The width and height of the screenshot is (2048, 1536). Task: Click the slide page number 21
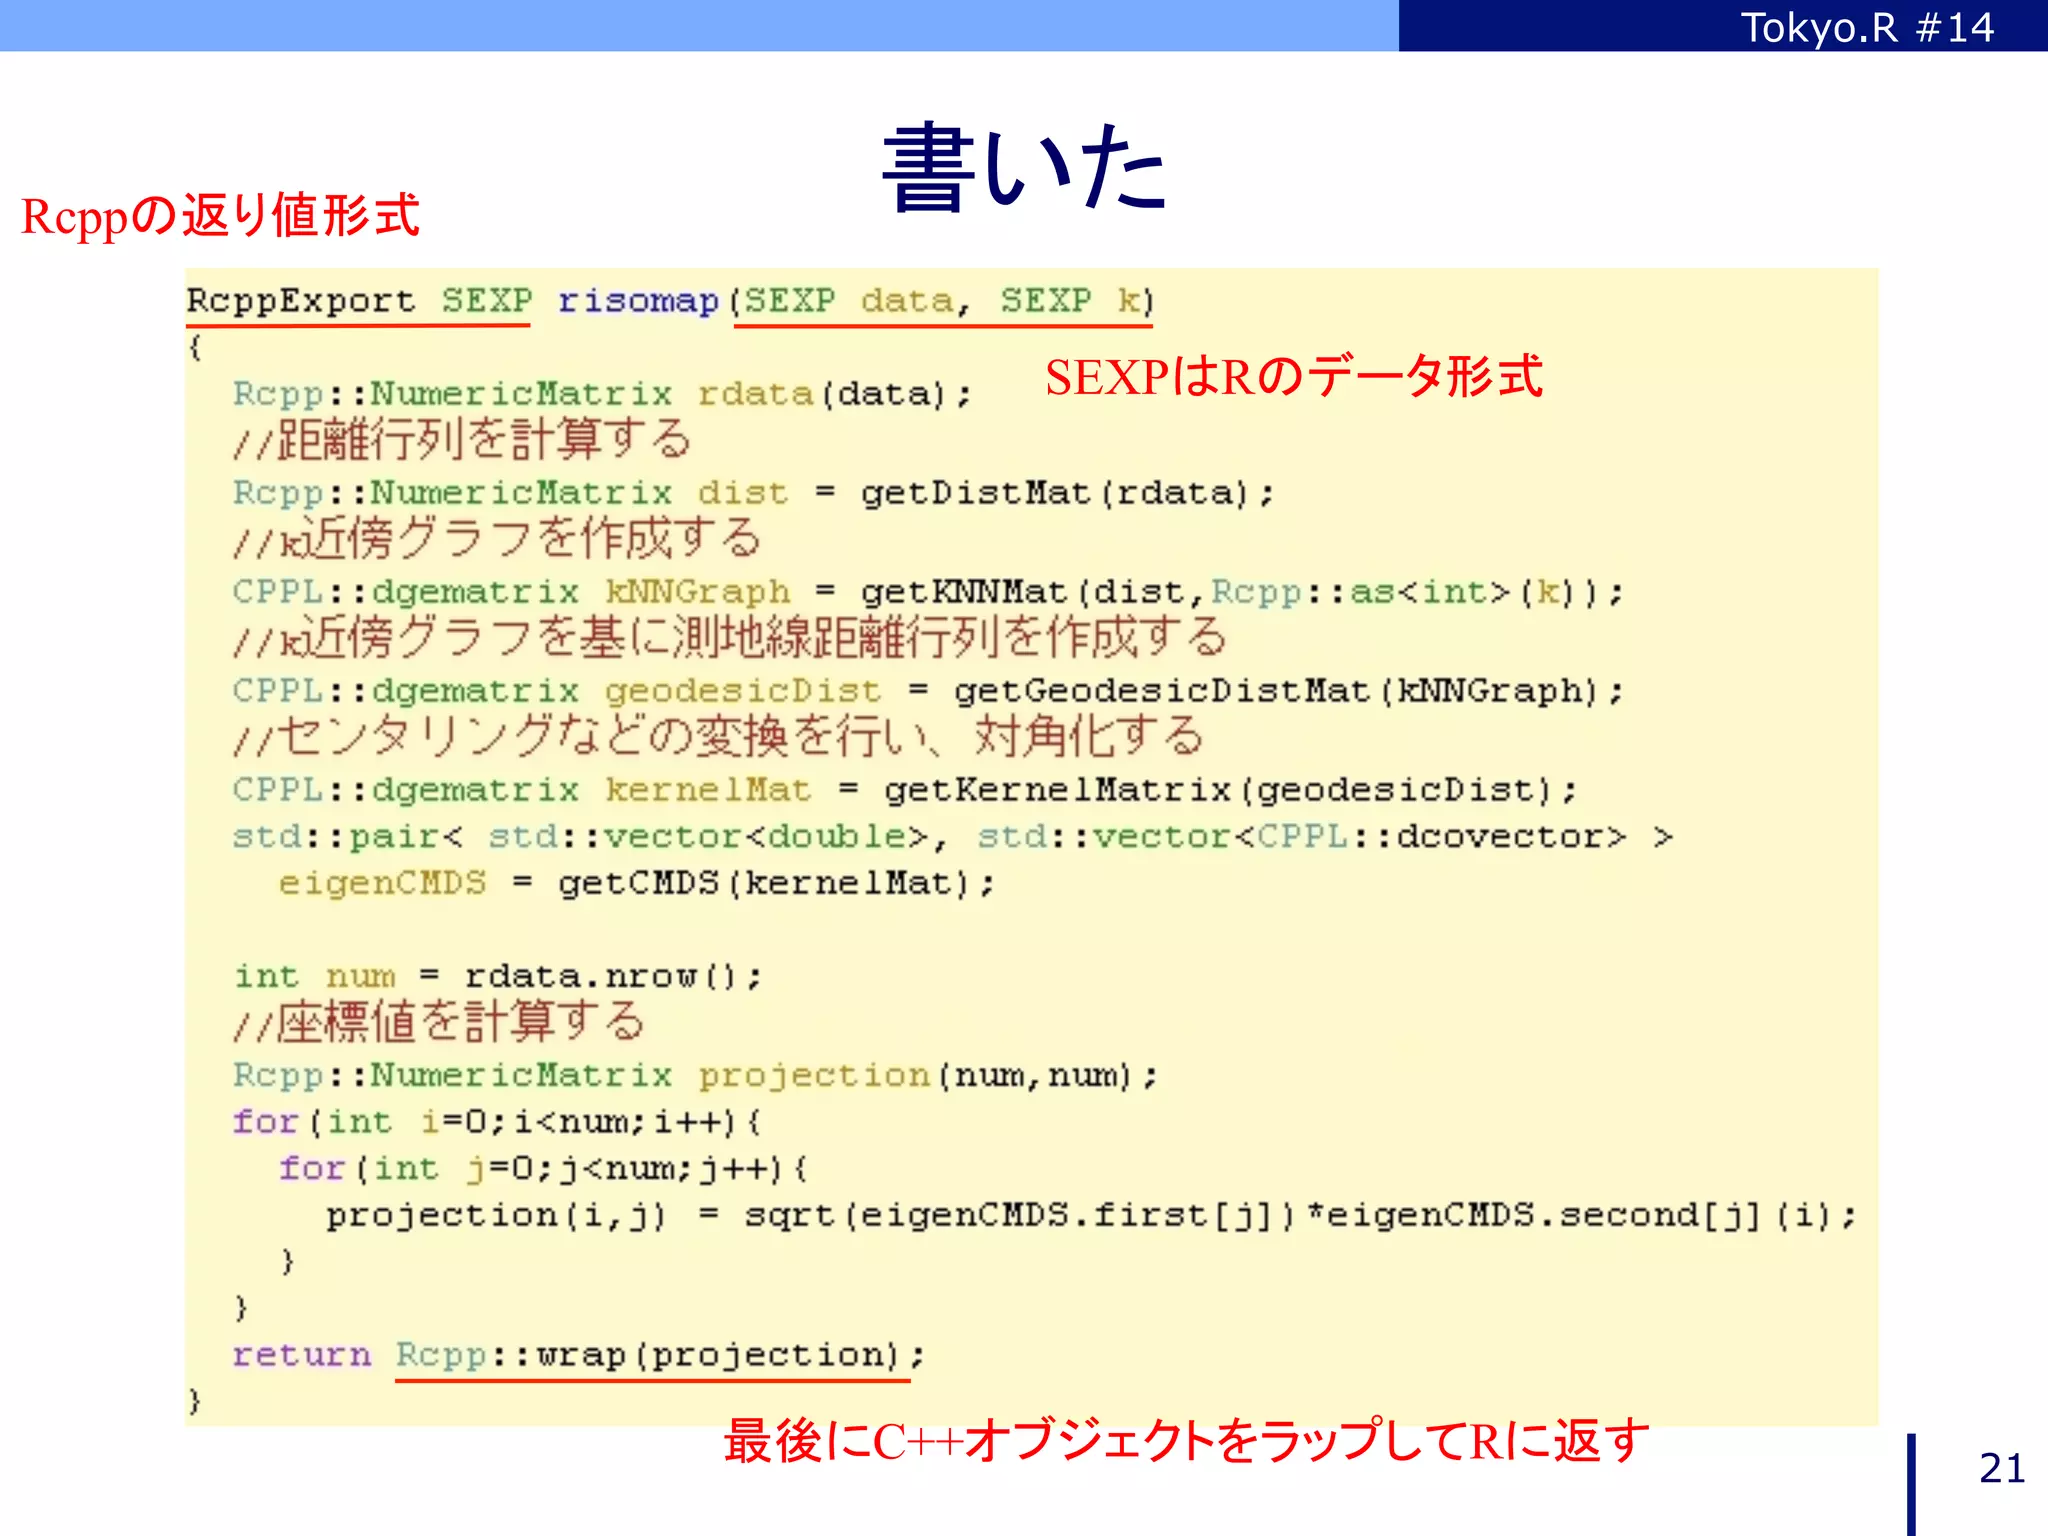click(2001, 1468)
